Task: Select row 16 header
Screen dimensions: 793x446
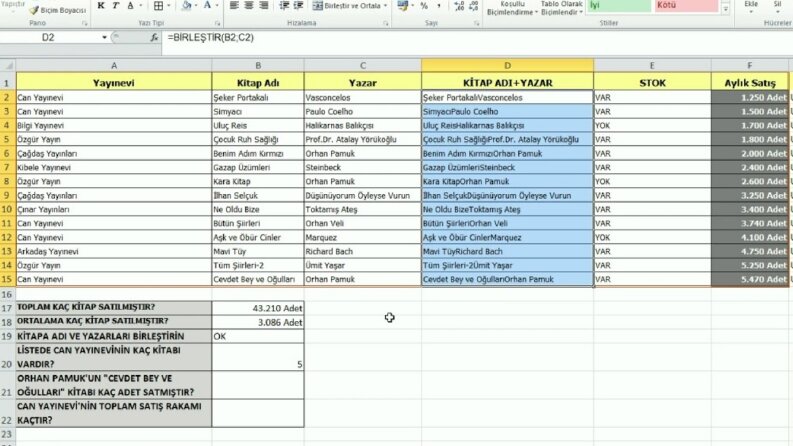Action: point(7,294)
